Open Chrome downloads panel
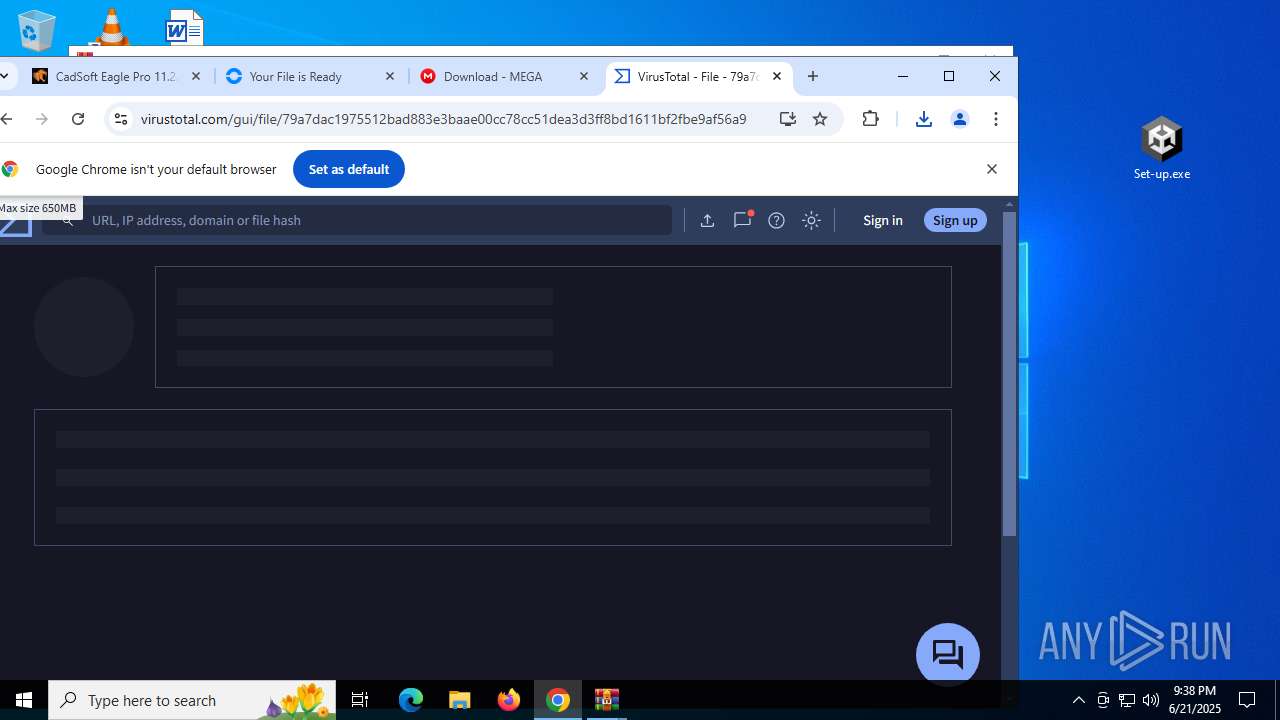This screenshot has width=1280, height=720. click(x=924, y=119)
